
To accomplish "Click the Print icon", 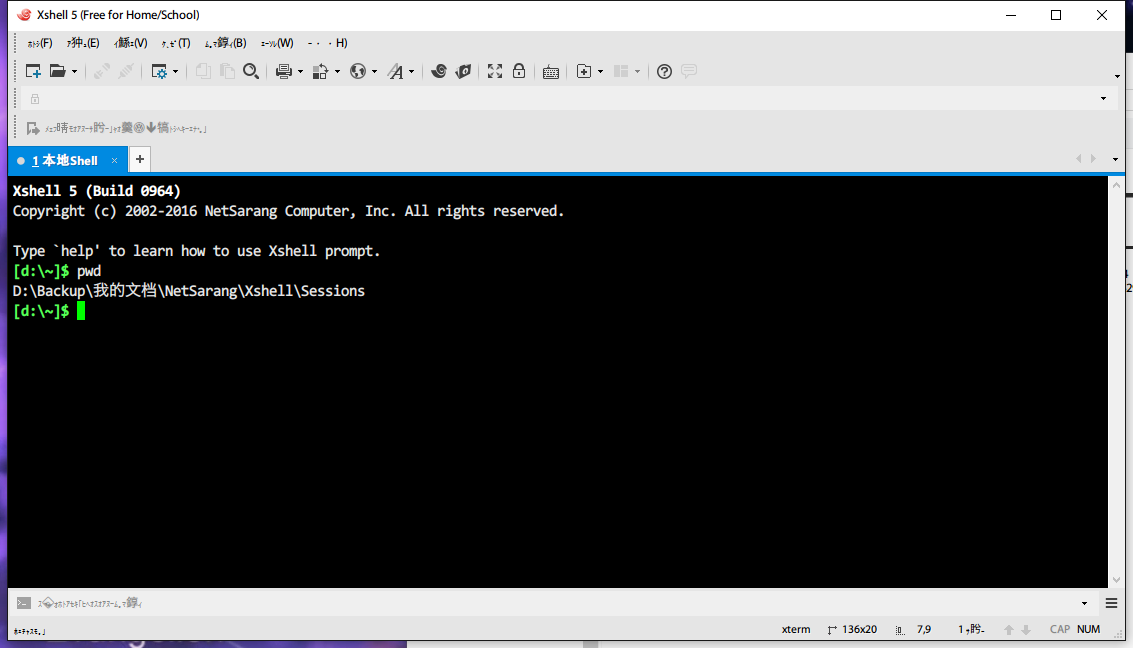I will pyautogui.click(x=283, y=71).
